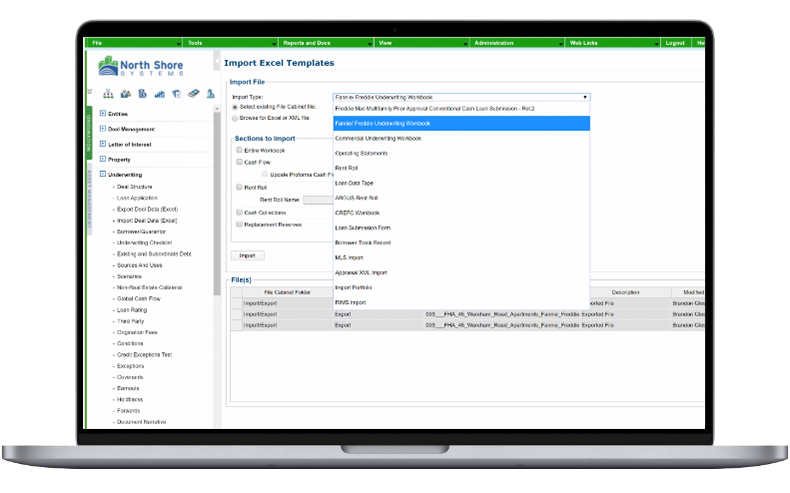
Task: Open Global Cash Flow tree item
Action: tap(139, 299)
